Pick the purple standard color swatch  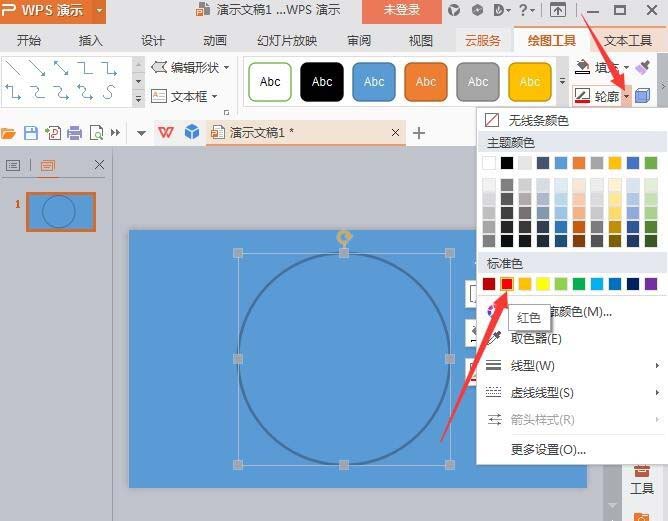coord(651,284)
